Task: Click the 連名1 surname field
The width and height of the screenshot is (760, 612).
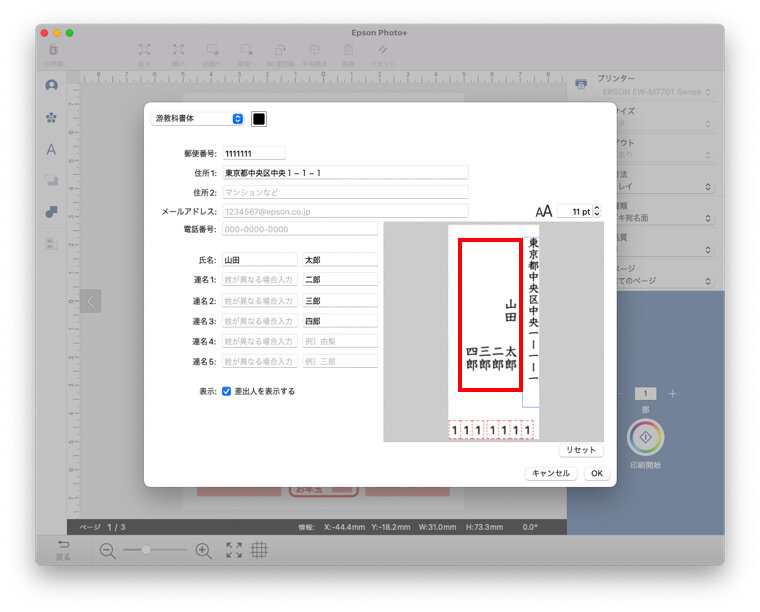Action: click(260, 280)
